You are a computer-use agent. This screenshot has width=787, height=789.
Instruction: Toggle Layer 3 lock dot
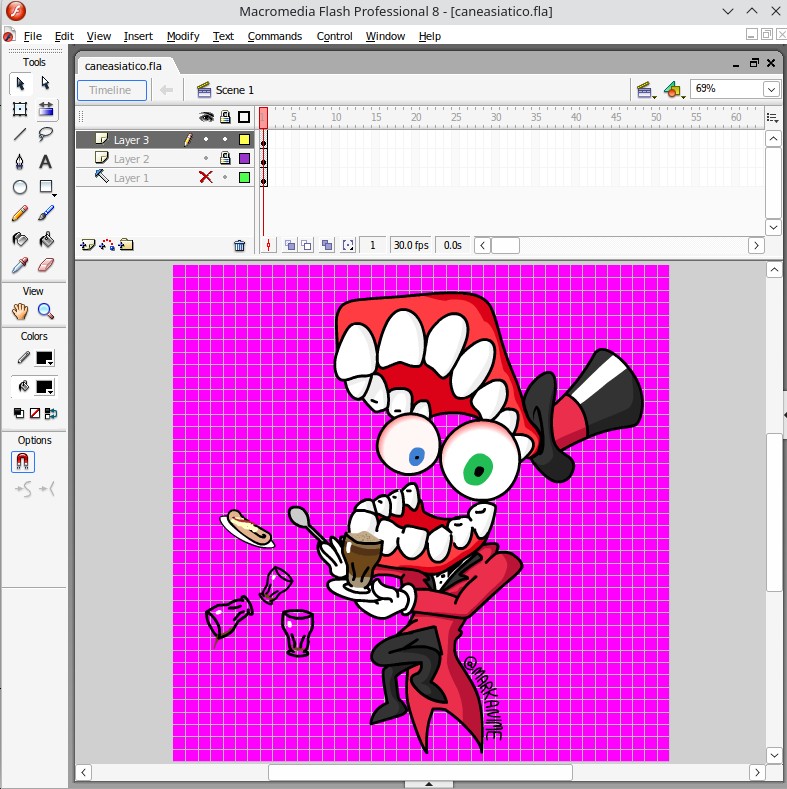225,139
